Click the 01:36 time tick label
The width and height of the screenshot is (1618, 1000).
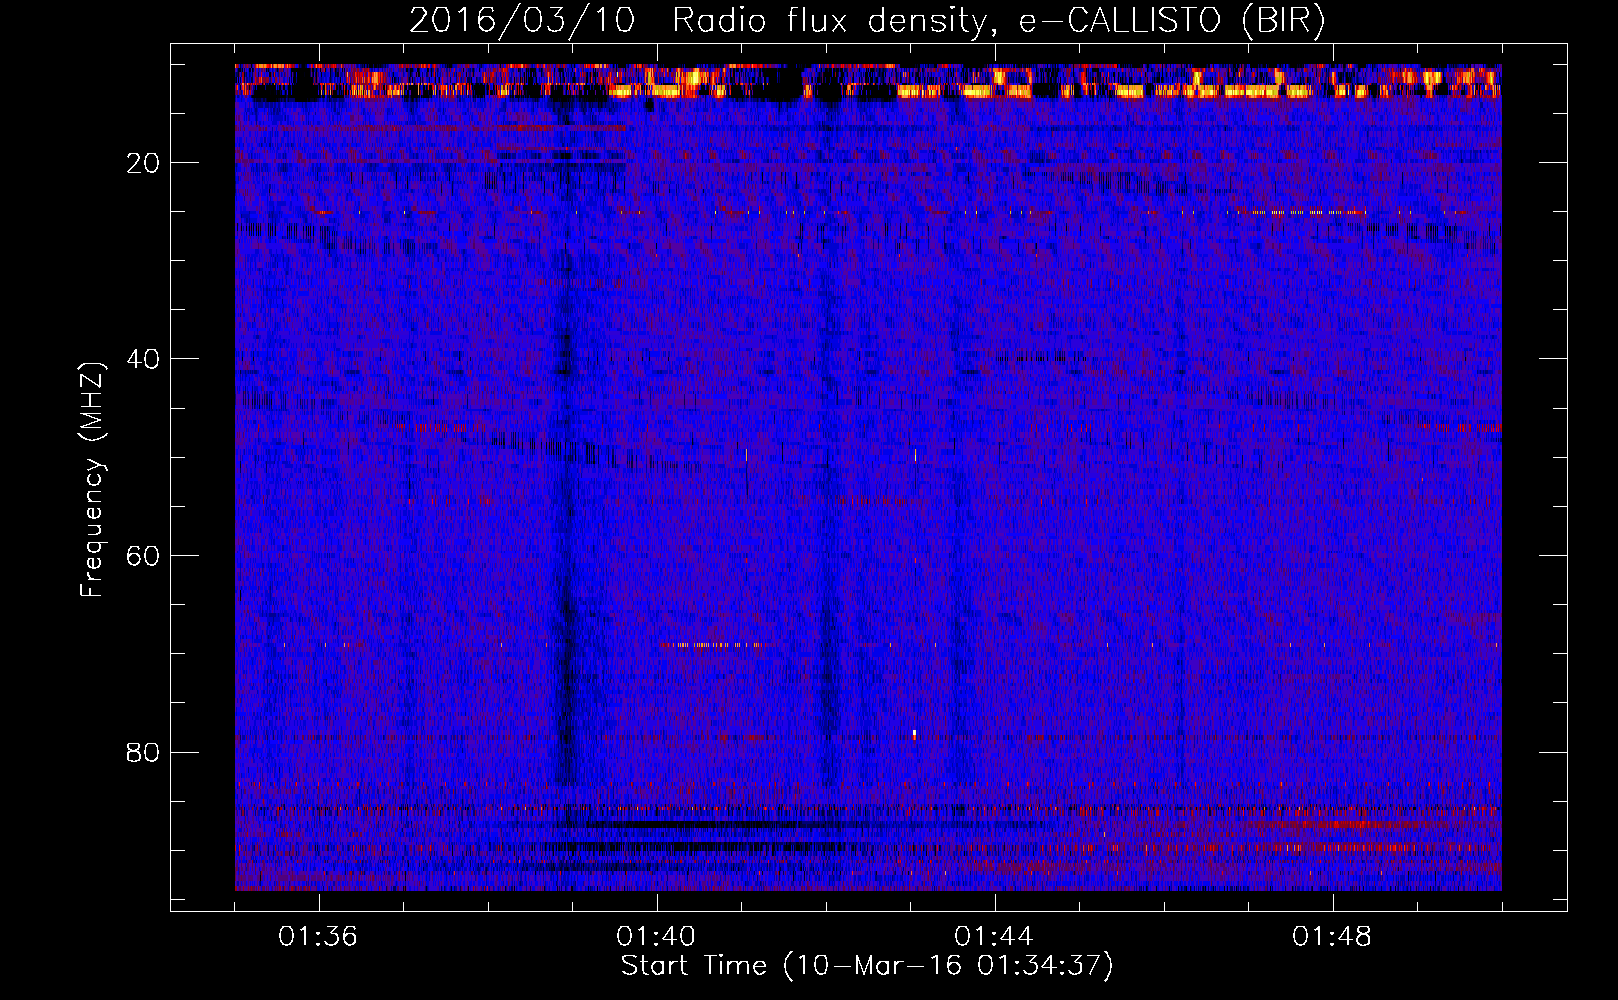[x=318, y=936]
